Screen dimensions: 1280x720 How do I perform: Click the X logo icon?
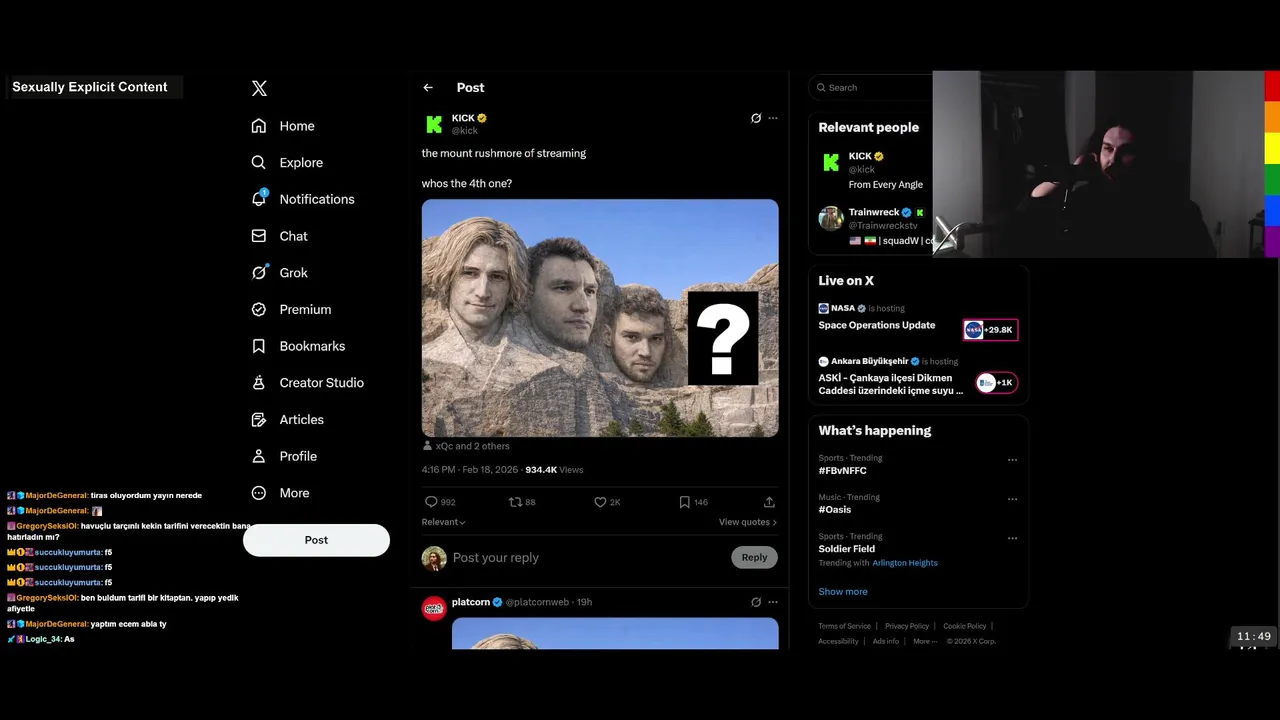pos(259,88)
